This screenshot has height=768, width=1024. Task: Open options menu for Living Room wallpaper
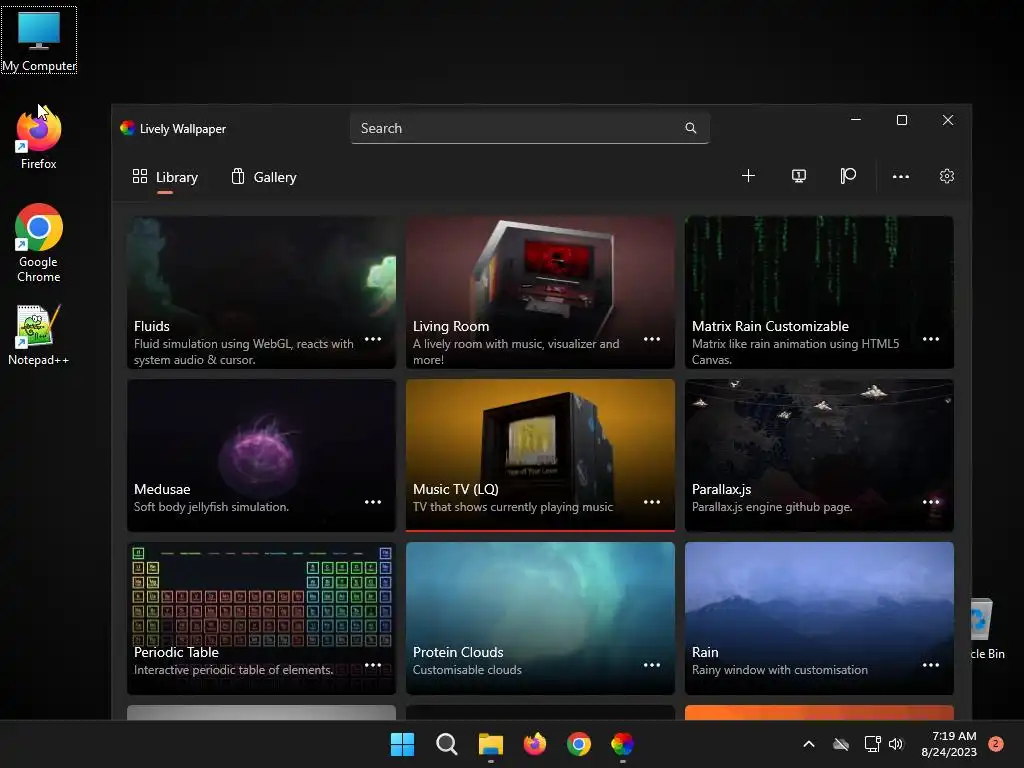(652, 339)
